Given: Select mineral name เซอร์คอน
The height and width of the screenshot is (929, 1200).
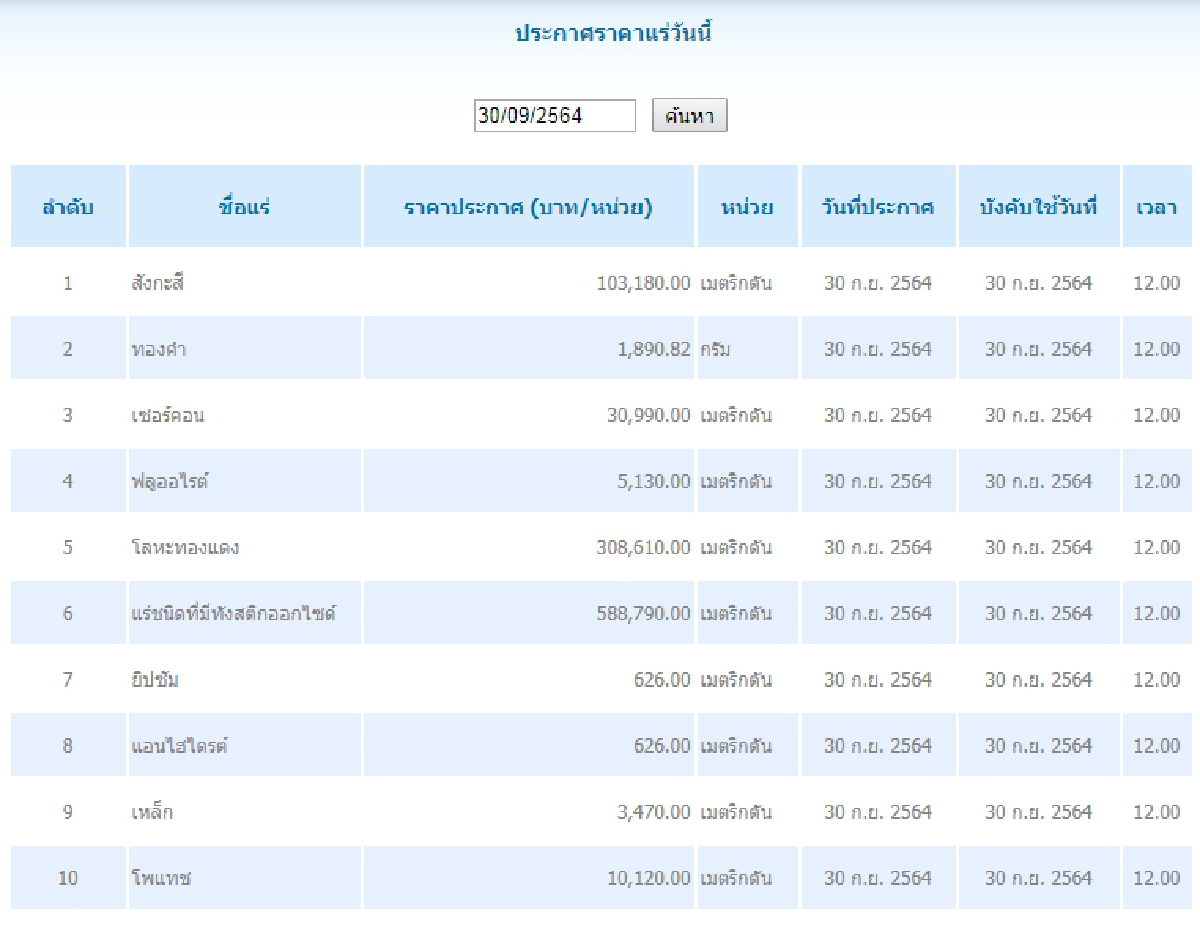Looking at the screenshot, I should 168,415.
